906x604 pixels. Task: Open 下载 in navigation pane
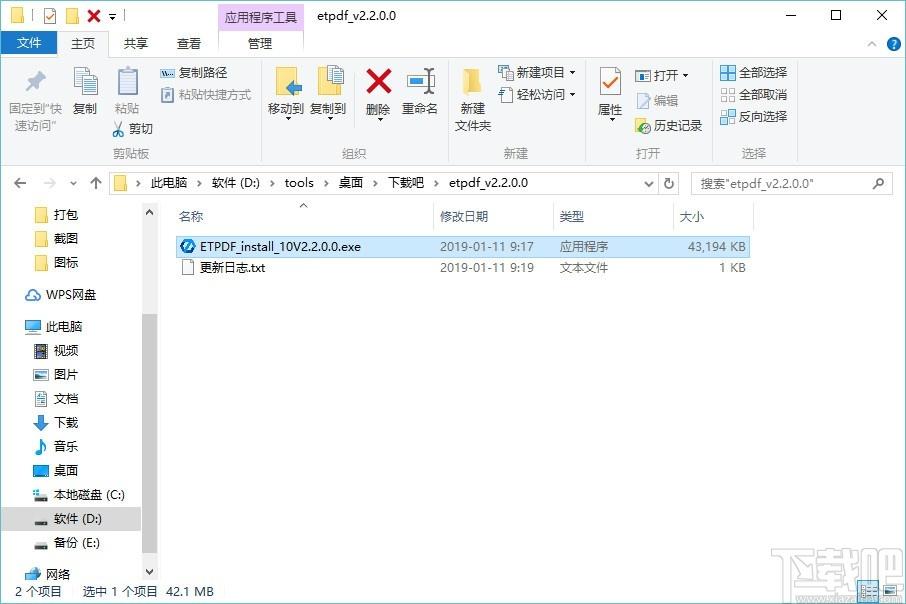(56, 423)
